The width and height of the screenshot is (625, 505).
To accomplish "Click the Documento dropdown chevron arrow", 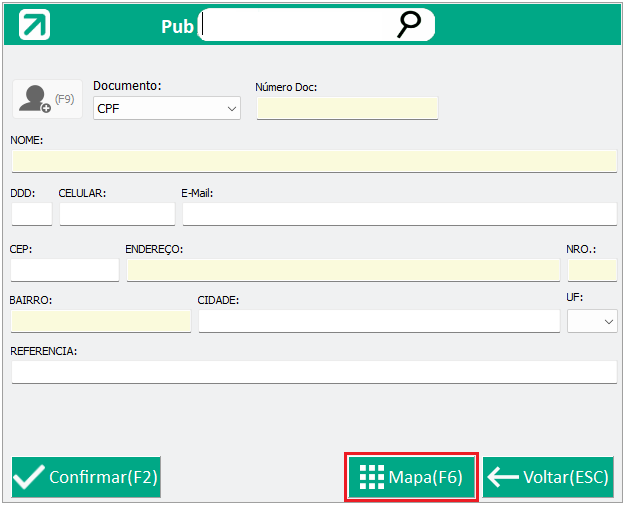I will (x=232, y=109).
